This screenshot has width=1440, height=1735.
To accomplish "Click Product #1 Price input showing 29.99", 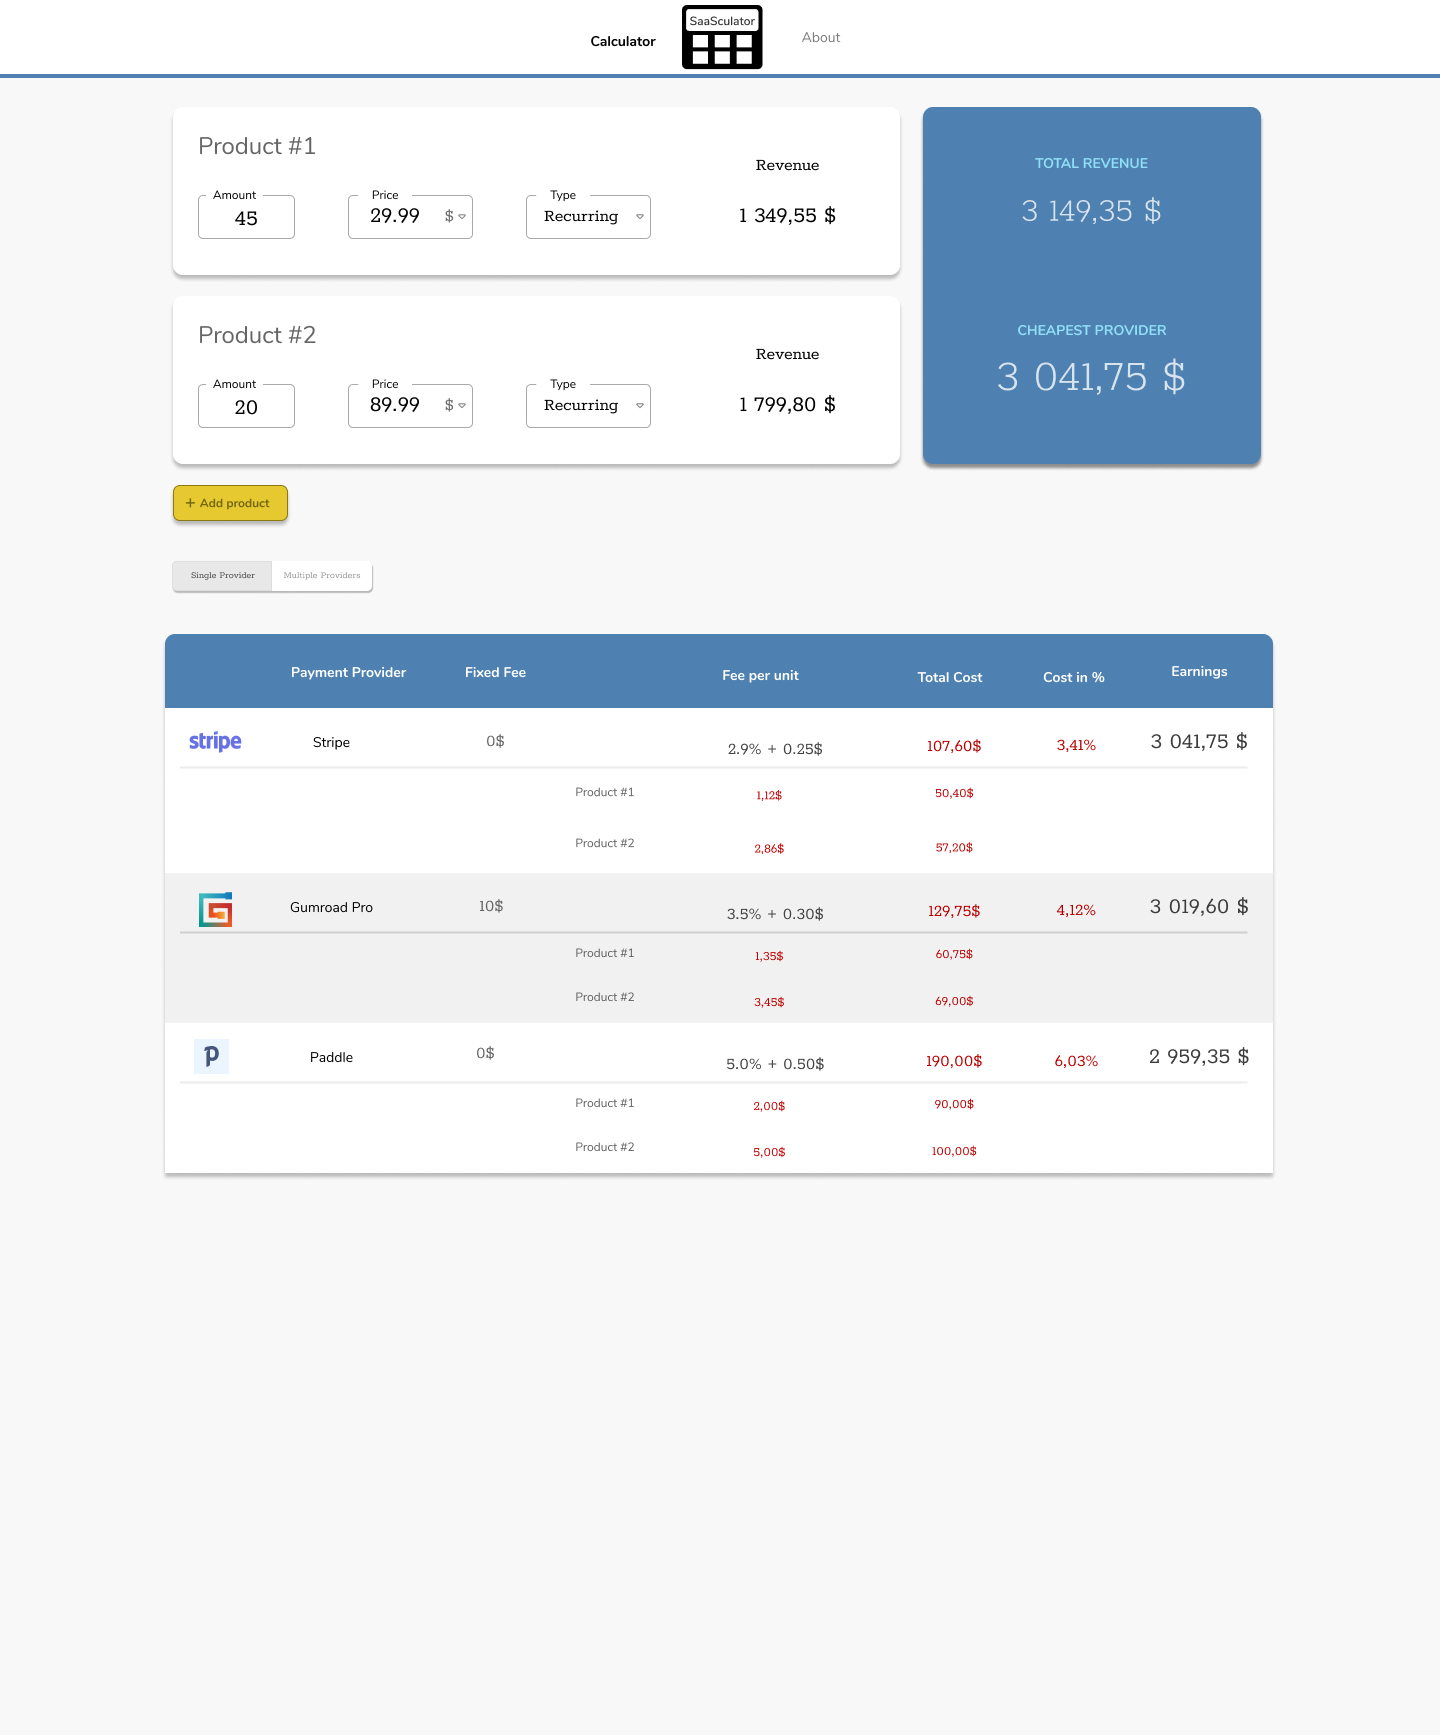I will tap(395, 216).
